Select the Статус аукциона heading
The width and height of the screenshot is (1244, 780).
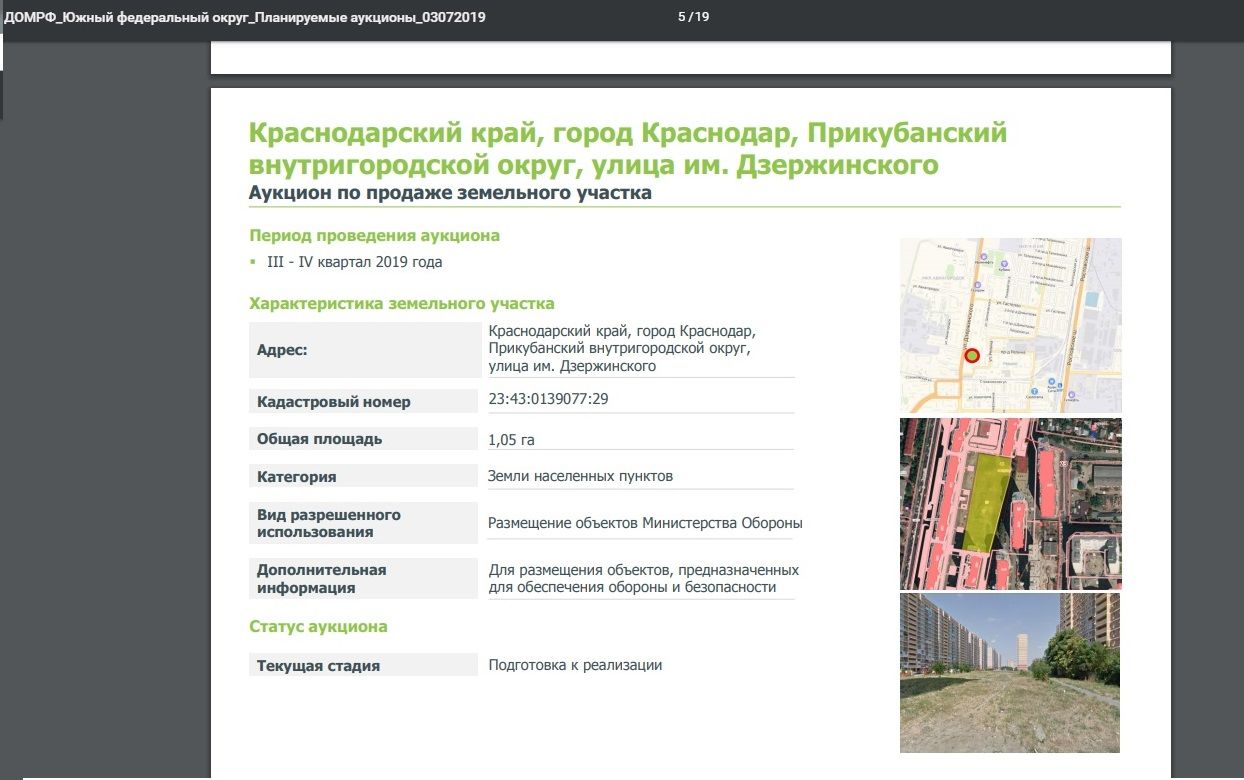point(318,627)
